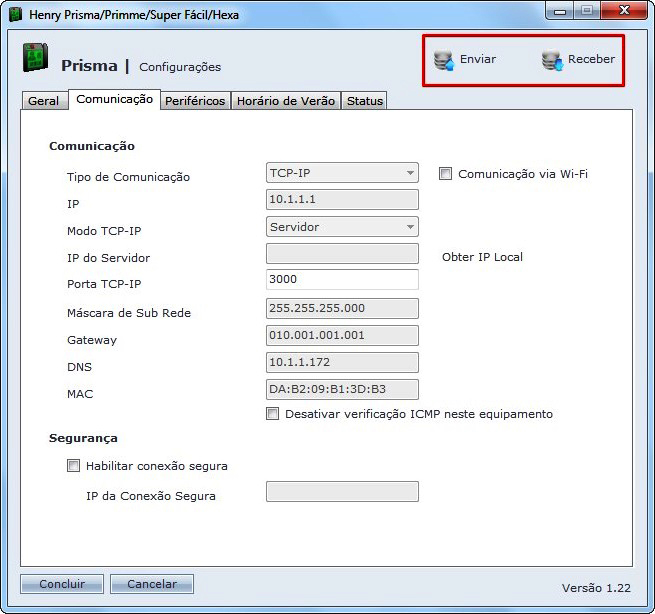Select the Horário de Verão tab

(286, 101)
